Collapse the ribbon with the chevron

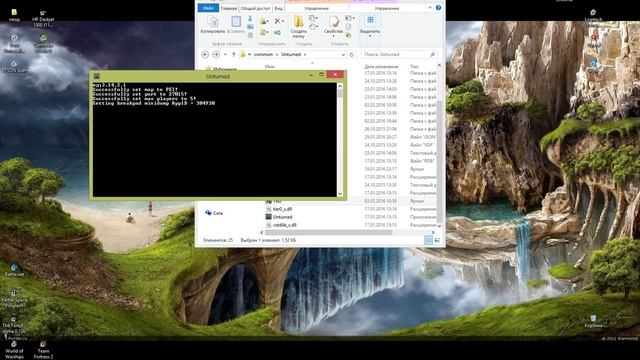pyautogui.click(x=430, y=8)
